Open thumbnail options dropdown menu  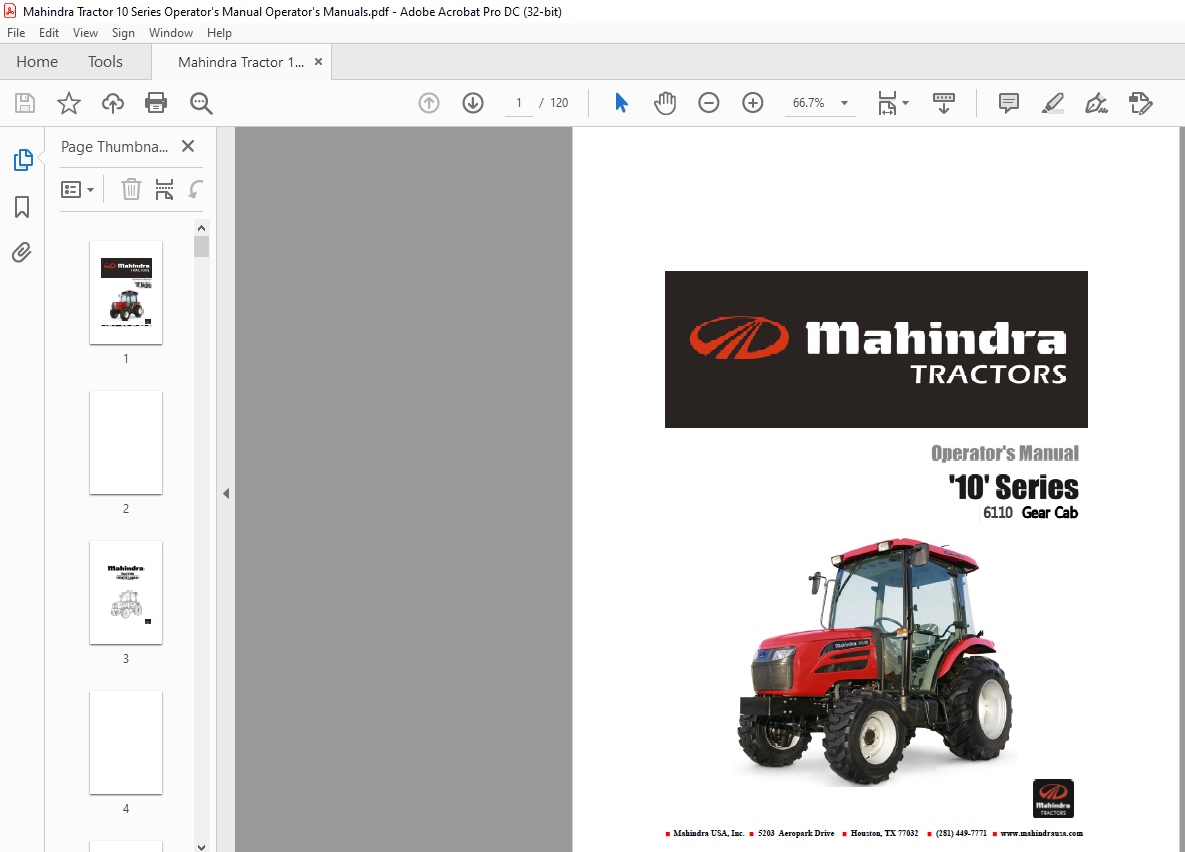77,189
